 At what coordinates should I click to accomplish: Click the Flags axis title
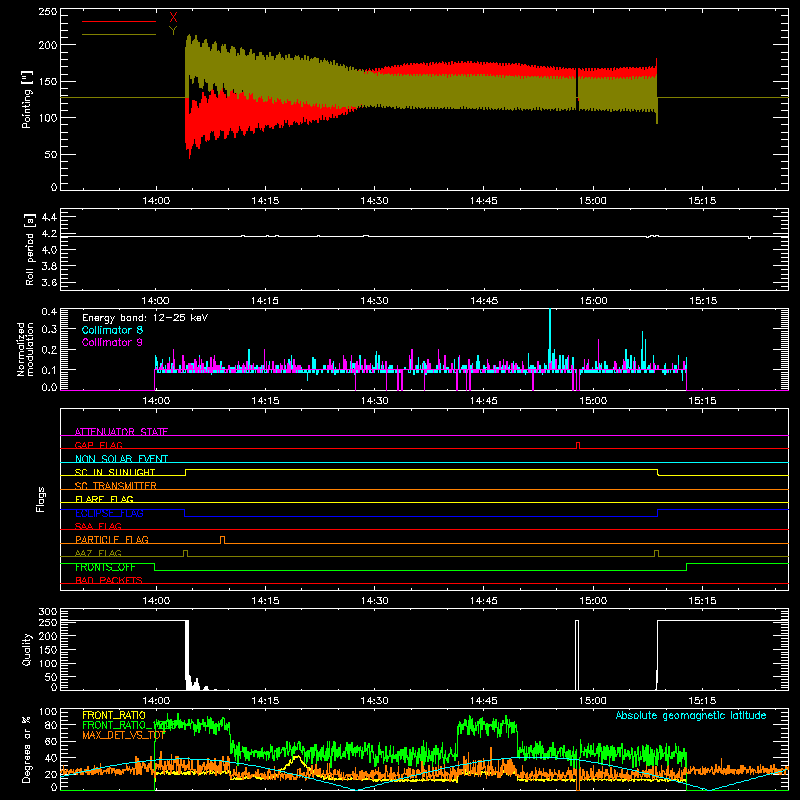click(x=41, y=499)
